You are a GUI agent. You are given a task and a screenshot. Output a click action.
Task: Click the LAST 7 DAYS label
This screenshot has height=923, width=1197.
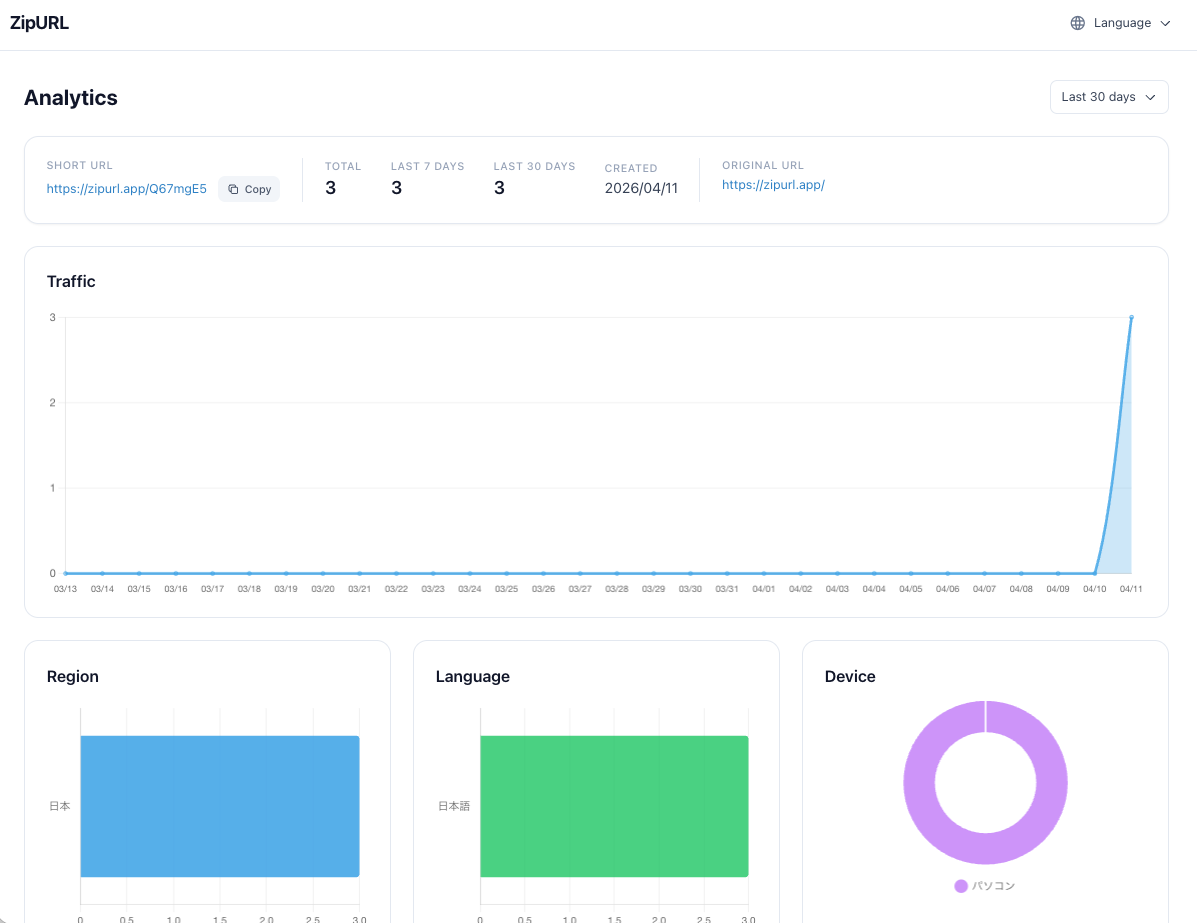click(x=428, y=166)
